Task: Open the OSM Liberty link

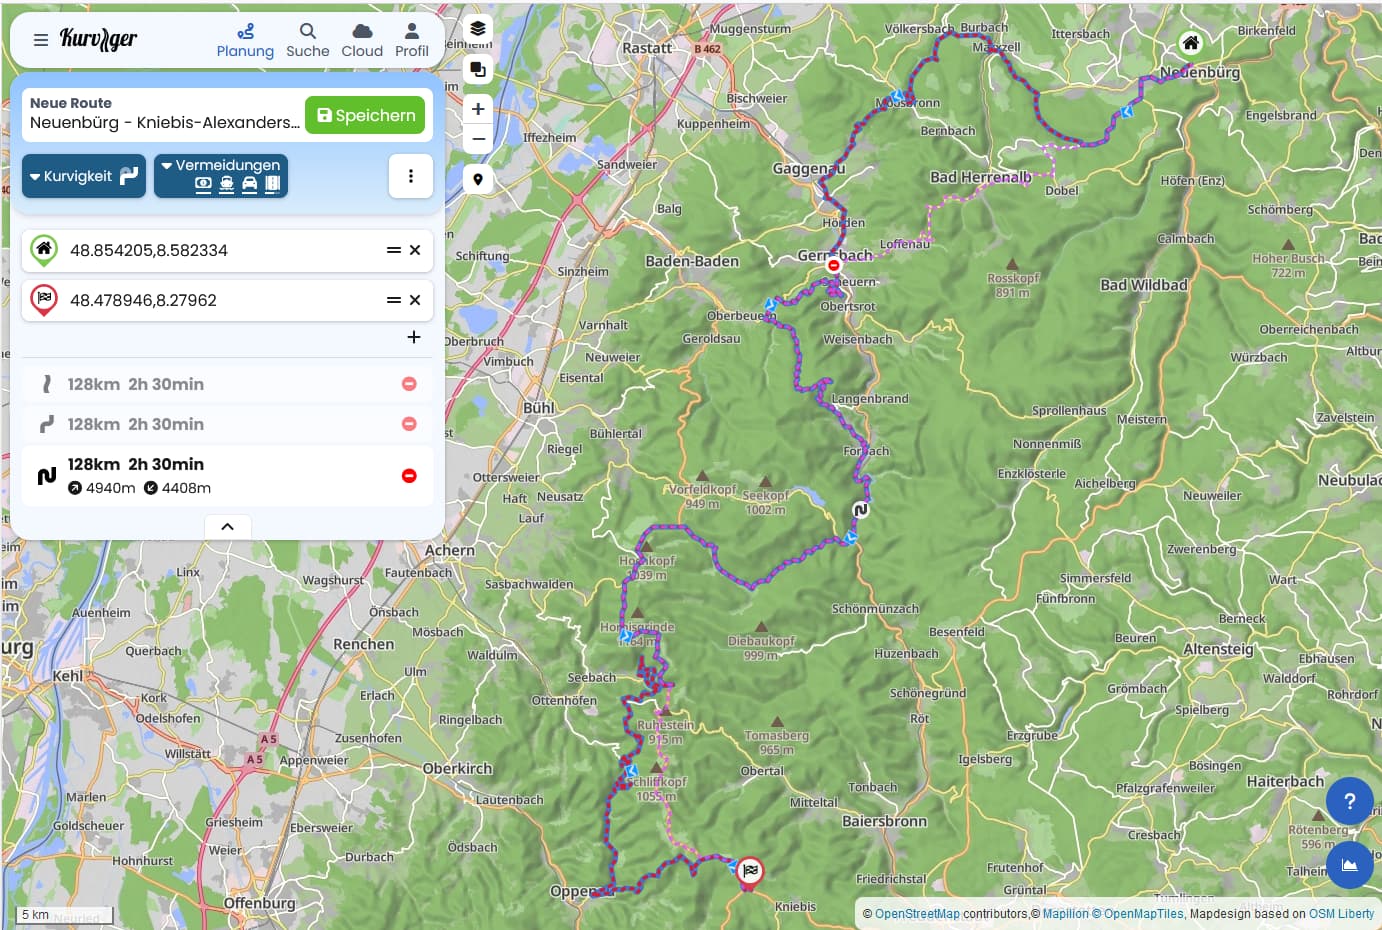Action: click(x=1341, y=914)
